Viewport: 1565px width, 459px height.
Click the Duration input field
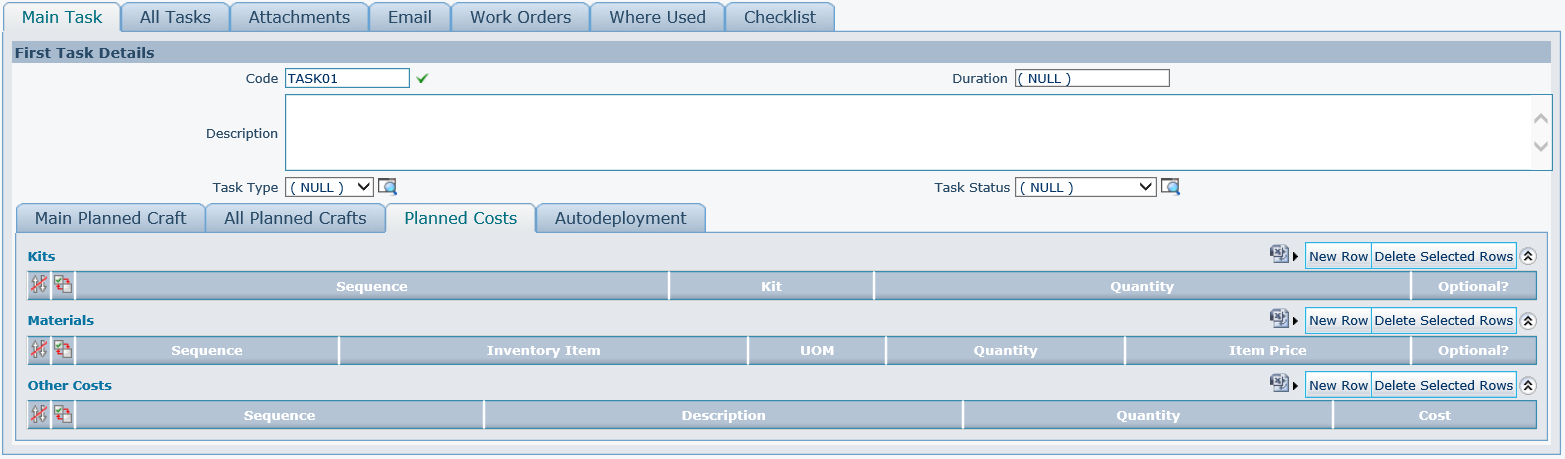pos(1091,79)
